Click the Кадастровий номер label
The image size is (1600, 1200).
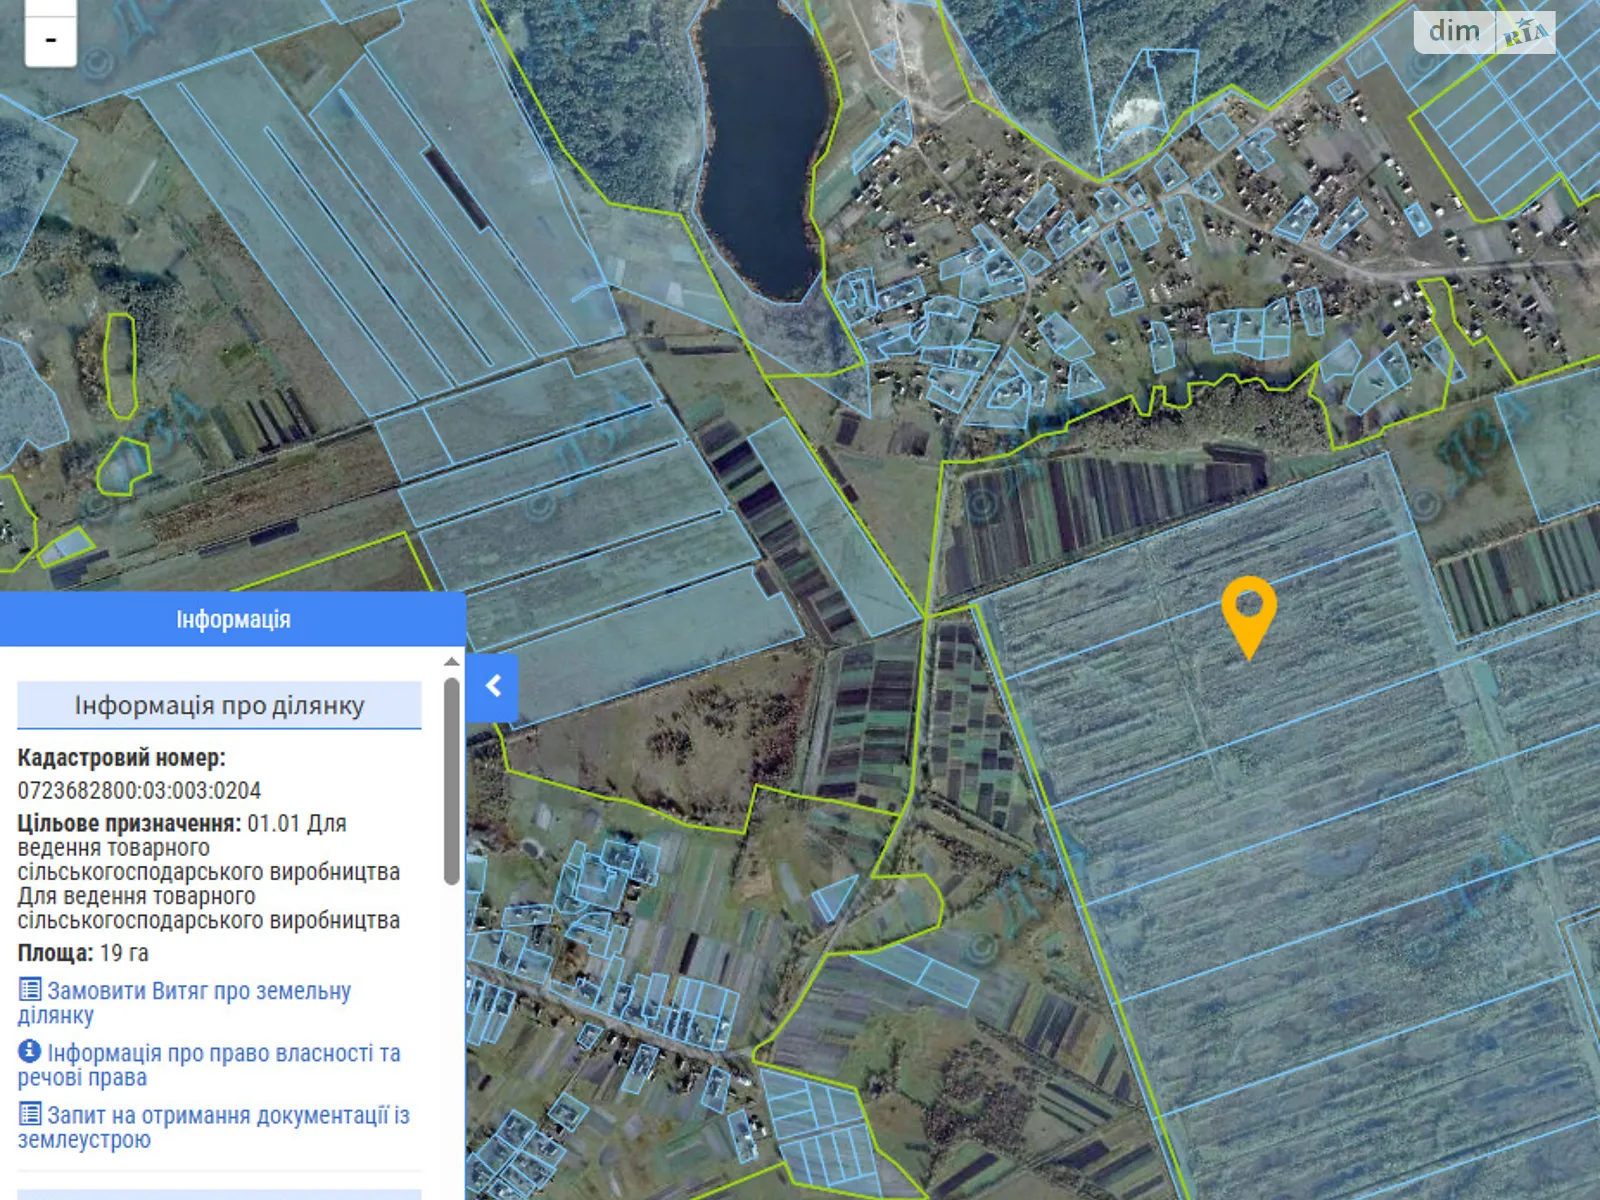pyautogui.click(x=121, y=758)
